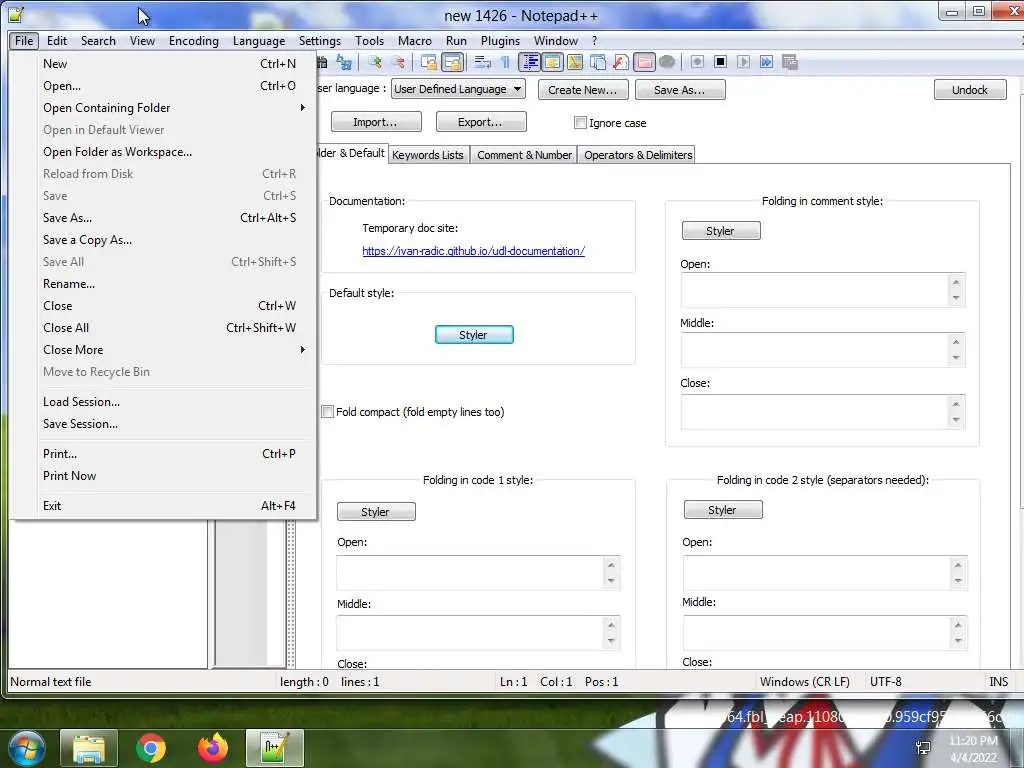Click up arrow of code 2 Open box
The height and width of the screenshot is (768, 1024).
[x=957, y=565]
